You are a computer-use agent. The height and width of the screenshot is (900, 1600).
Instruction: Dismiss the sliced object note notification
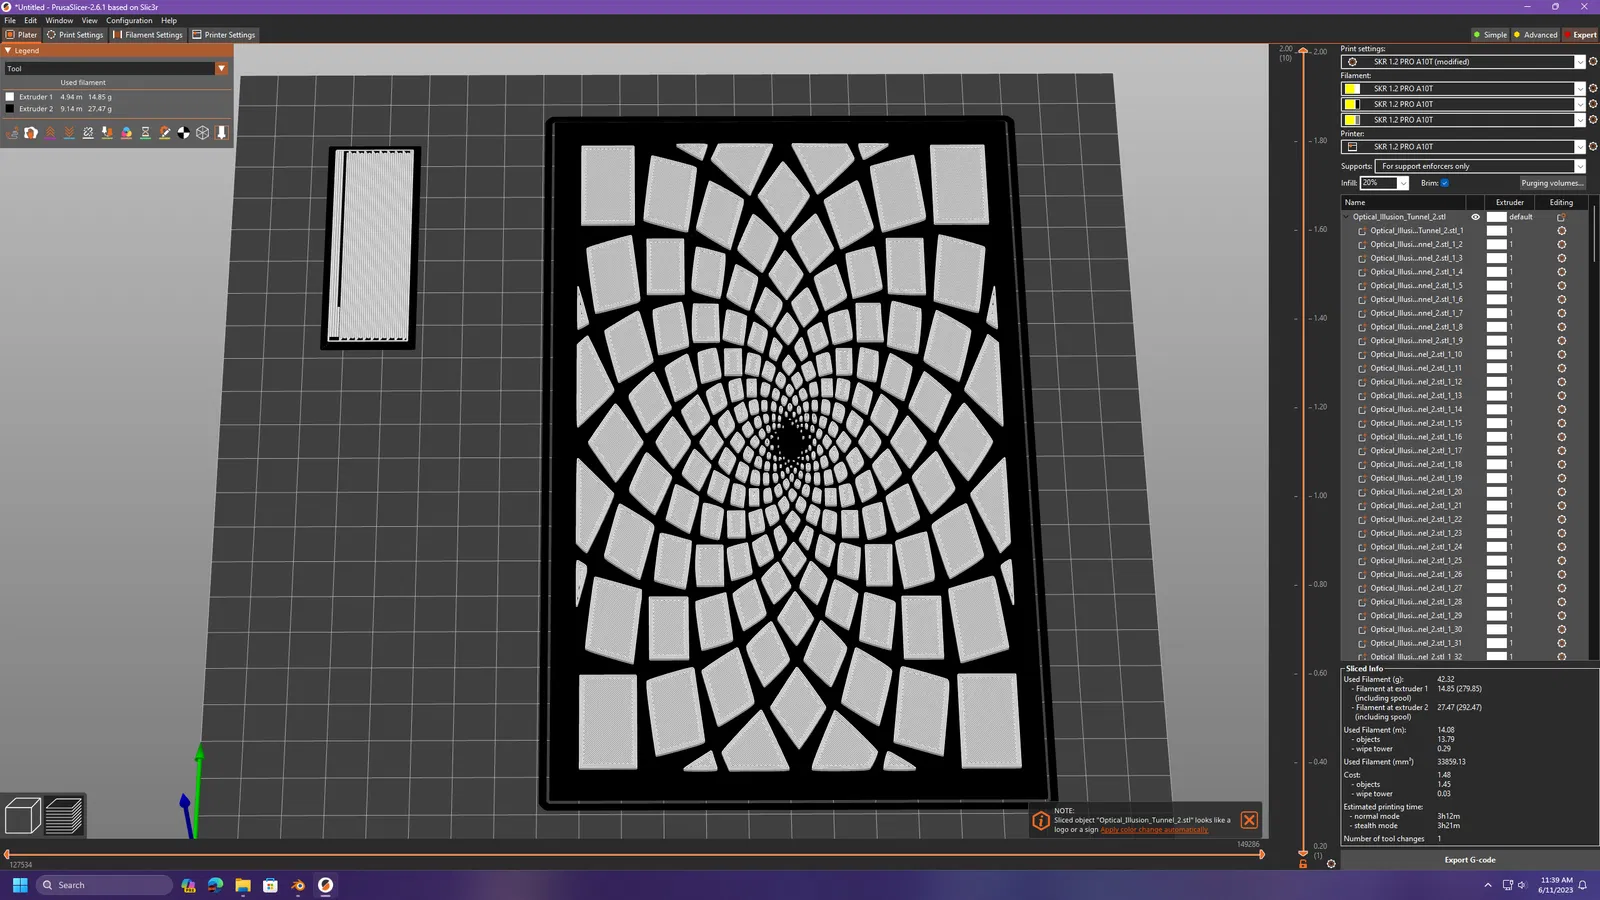[1249, 820]
